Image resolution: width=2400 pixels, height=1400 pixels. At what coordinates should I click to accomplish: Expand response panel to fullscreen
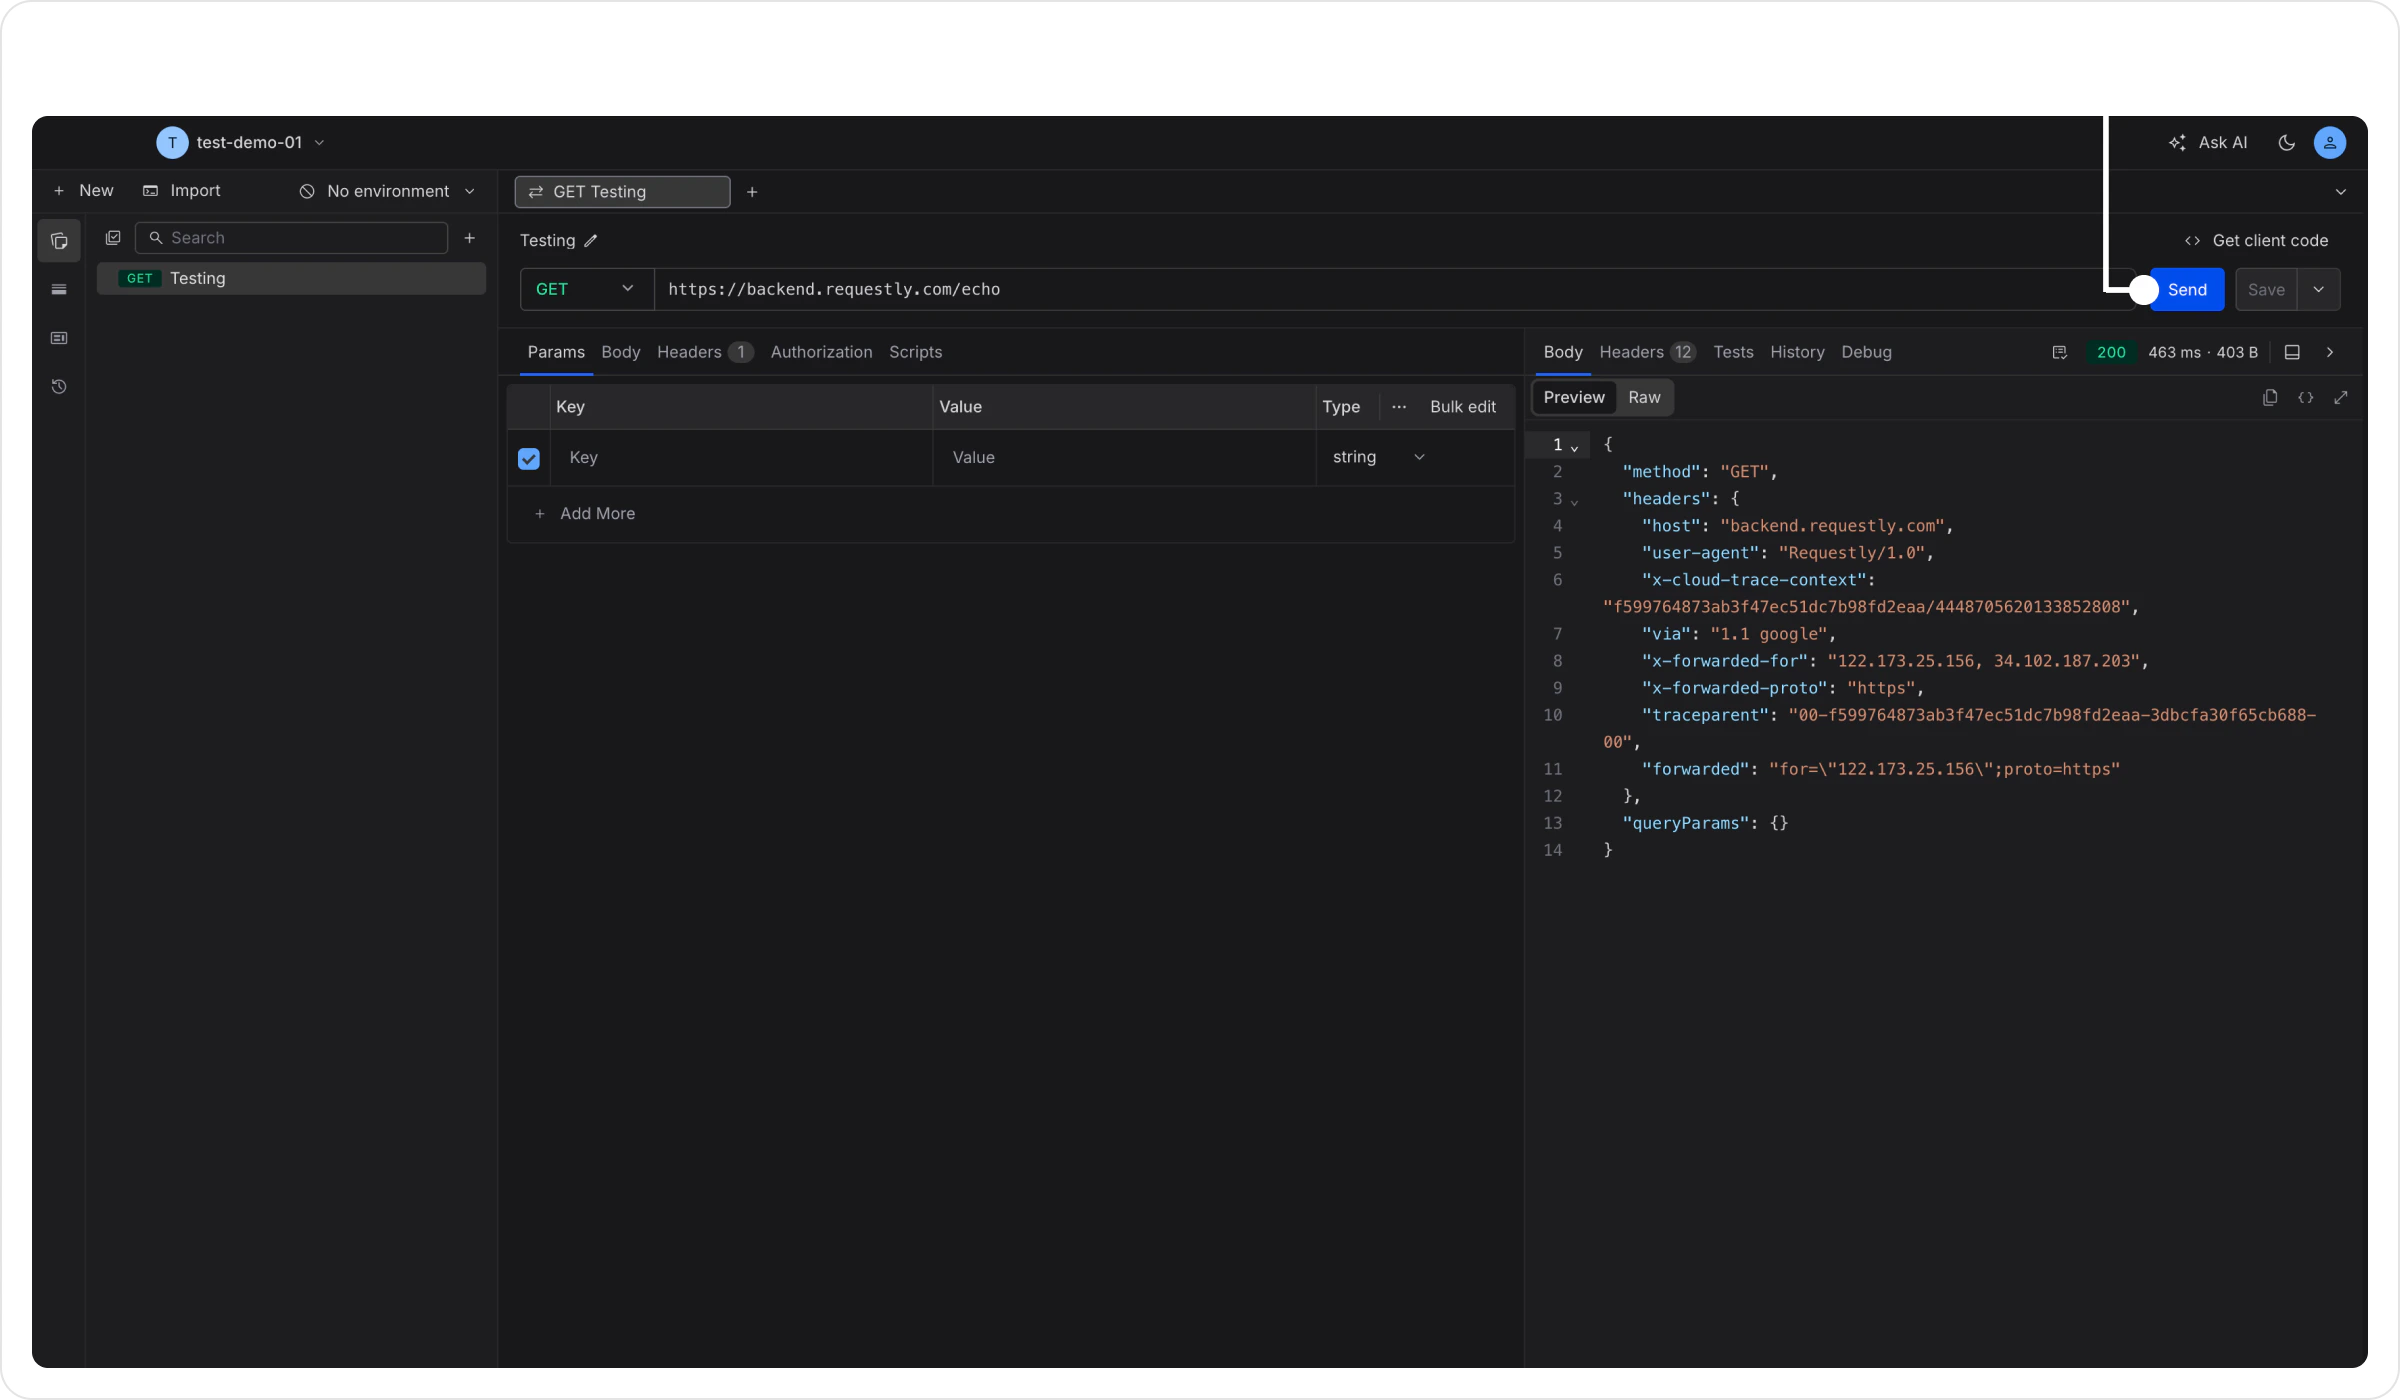(x=2340, y=398)
